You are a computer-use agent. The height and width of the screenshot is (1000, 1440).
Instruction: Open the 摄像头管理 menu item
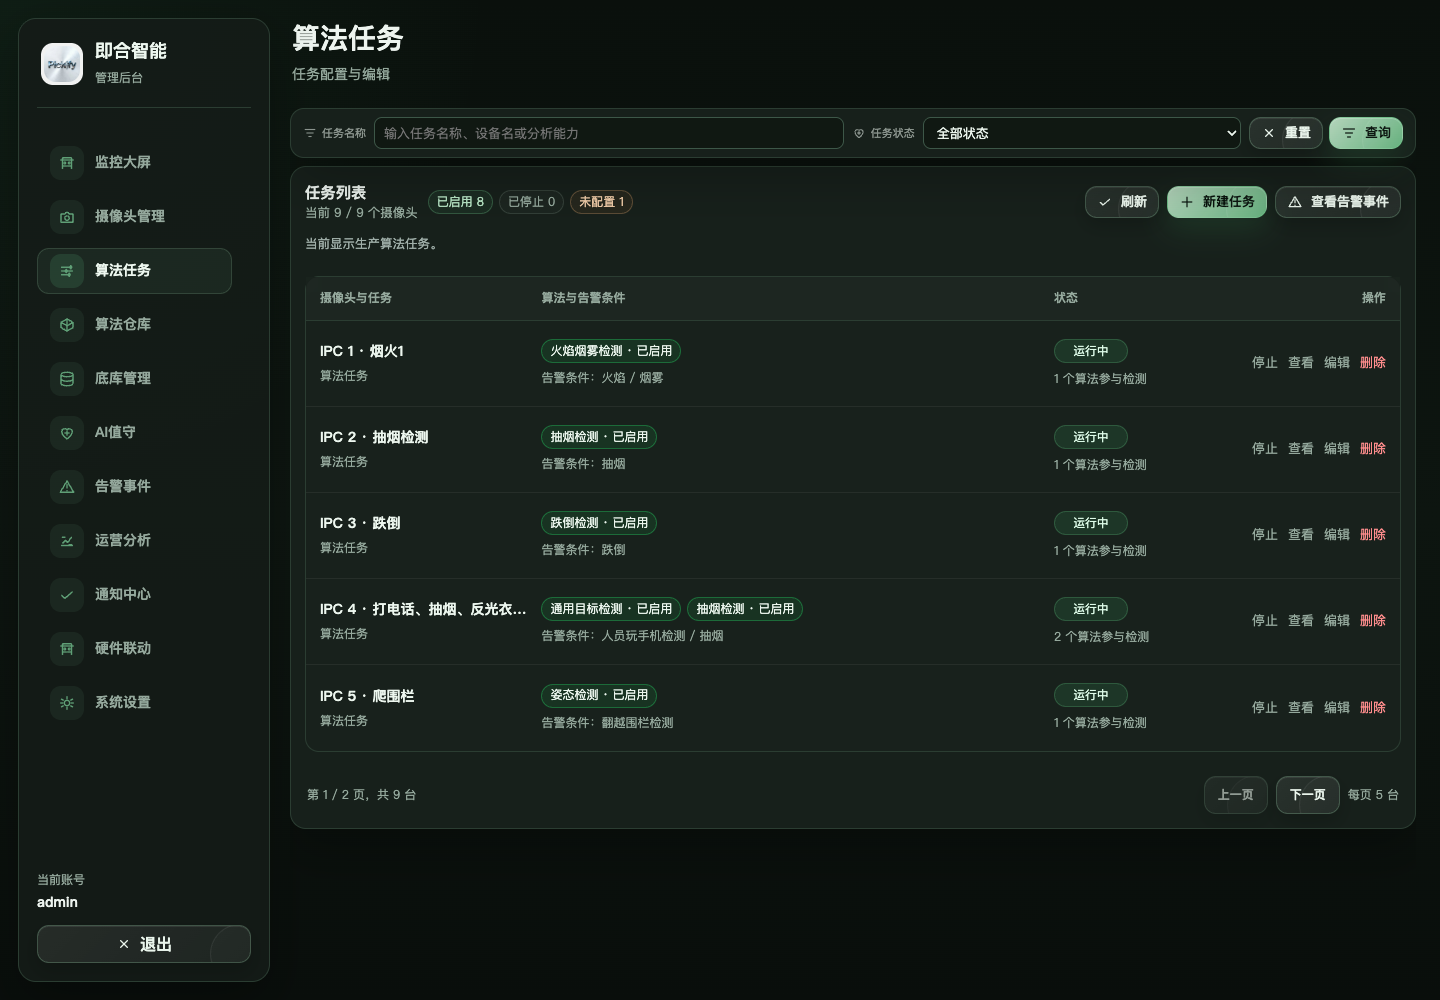click(x=134, y=216)
